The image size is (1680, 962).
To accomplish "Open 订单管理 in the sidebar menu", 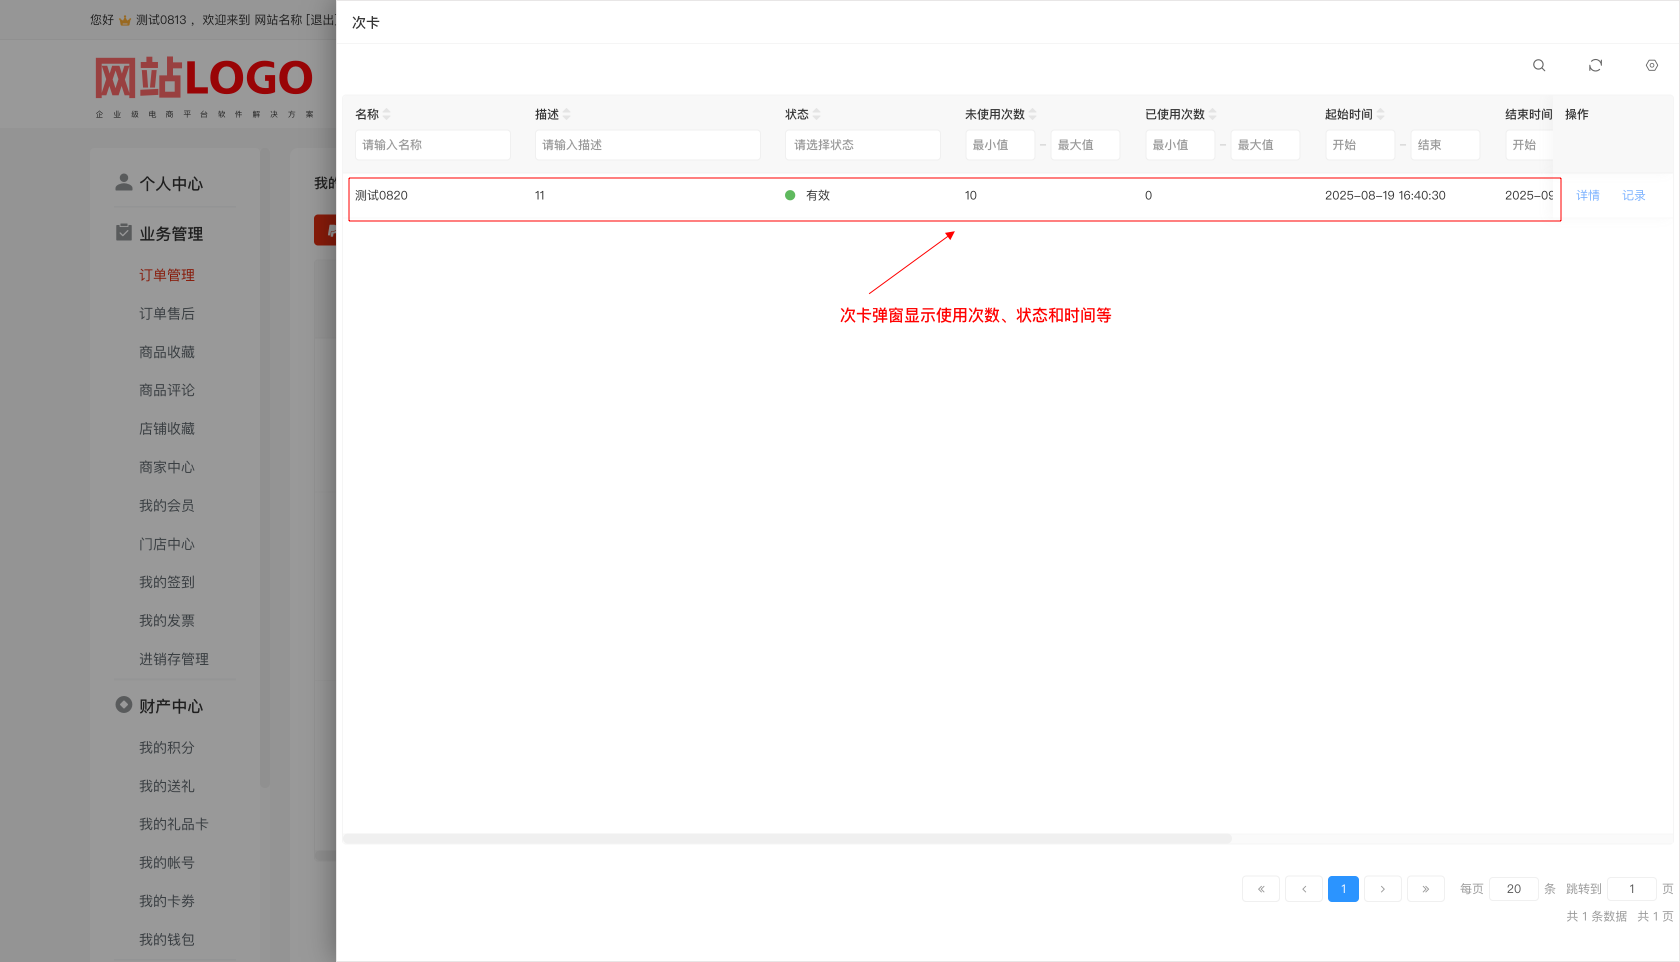I will pyautogui.click(x=167, y=275).
